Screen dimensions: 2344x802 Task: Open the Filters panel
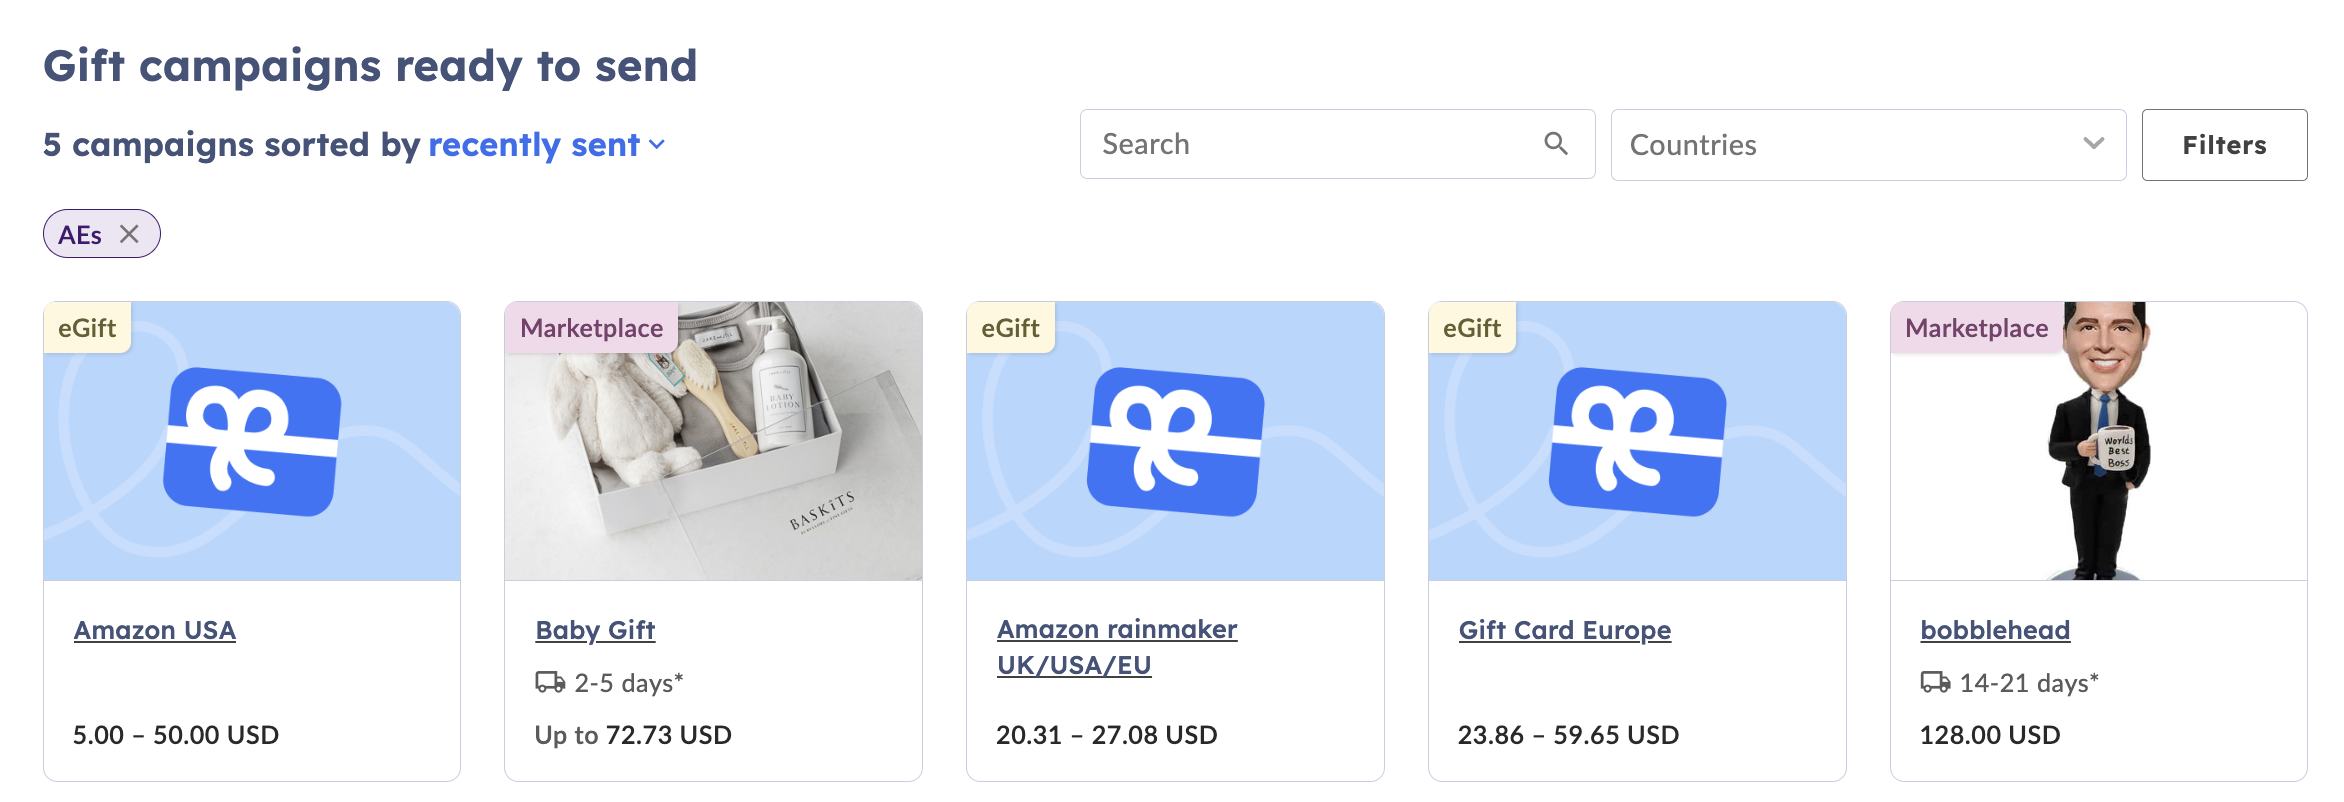pyautogui.click(x=2224, y=145)
